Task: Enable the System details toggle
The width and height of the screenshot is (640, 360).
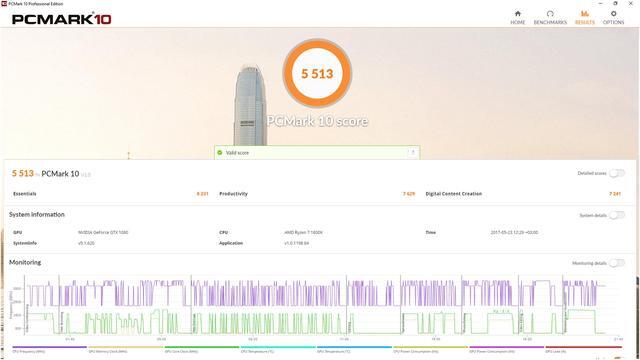Action: click(x=617, y=215)
